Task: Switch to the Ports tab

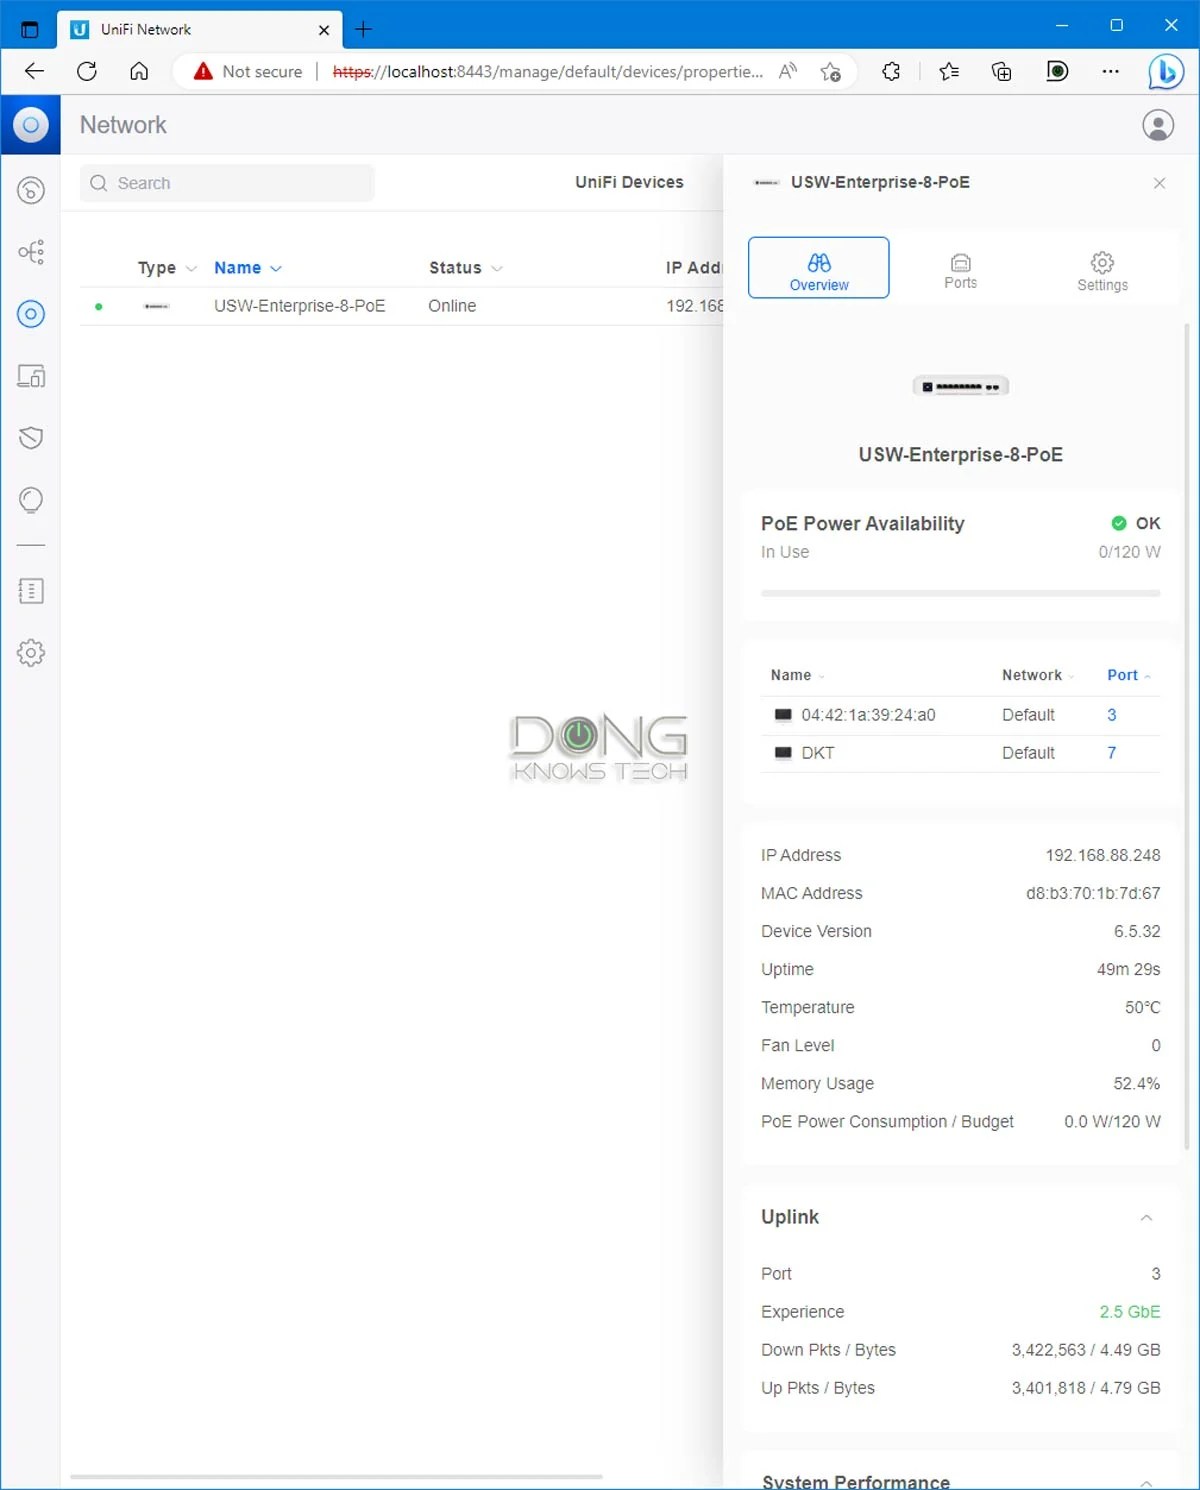Action: tap(960, 268)
